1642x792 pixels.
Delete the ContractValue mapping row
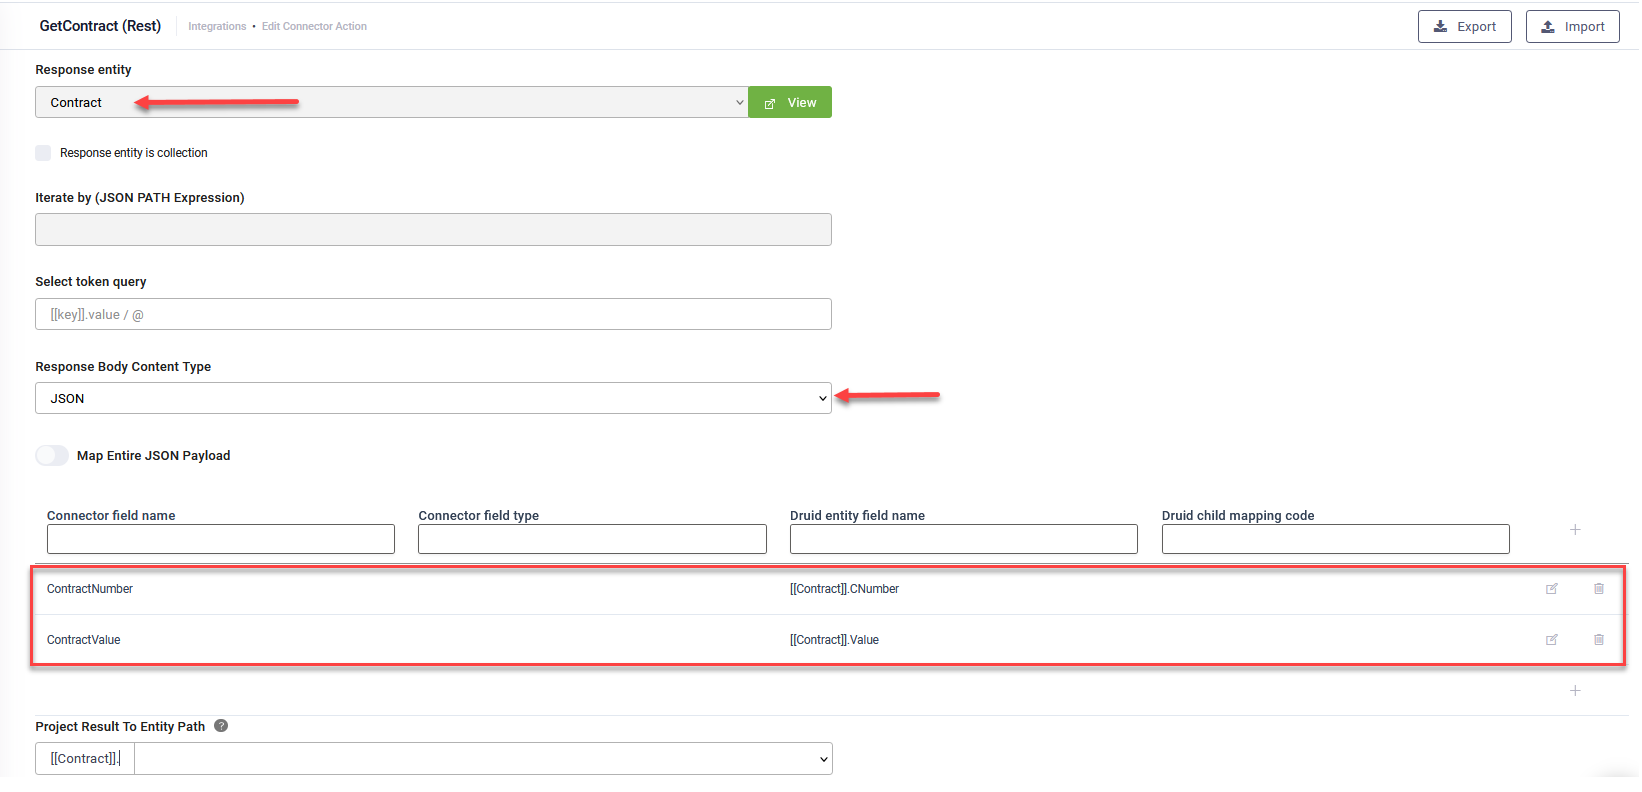[1599, 640]
